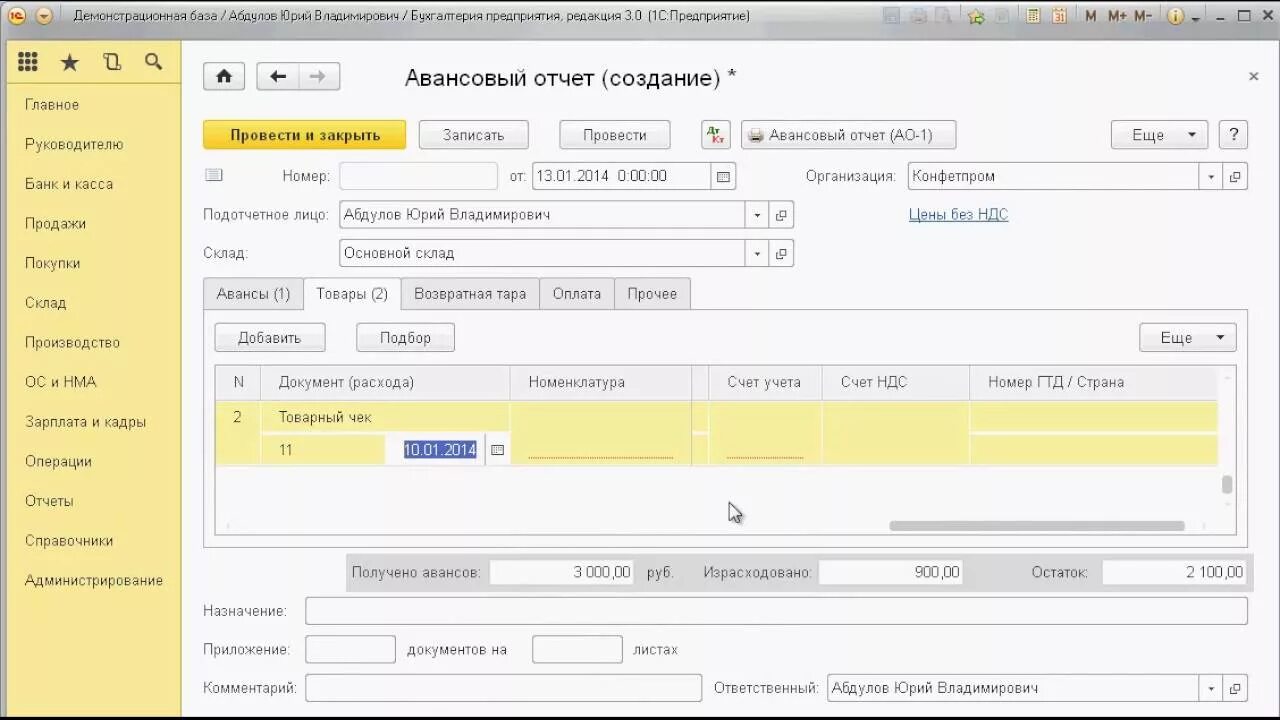Click Провести и закрыть button
This screenshot has width=1280, height=720.
pyautogui.click(x=305, y=135)
